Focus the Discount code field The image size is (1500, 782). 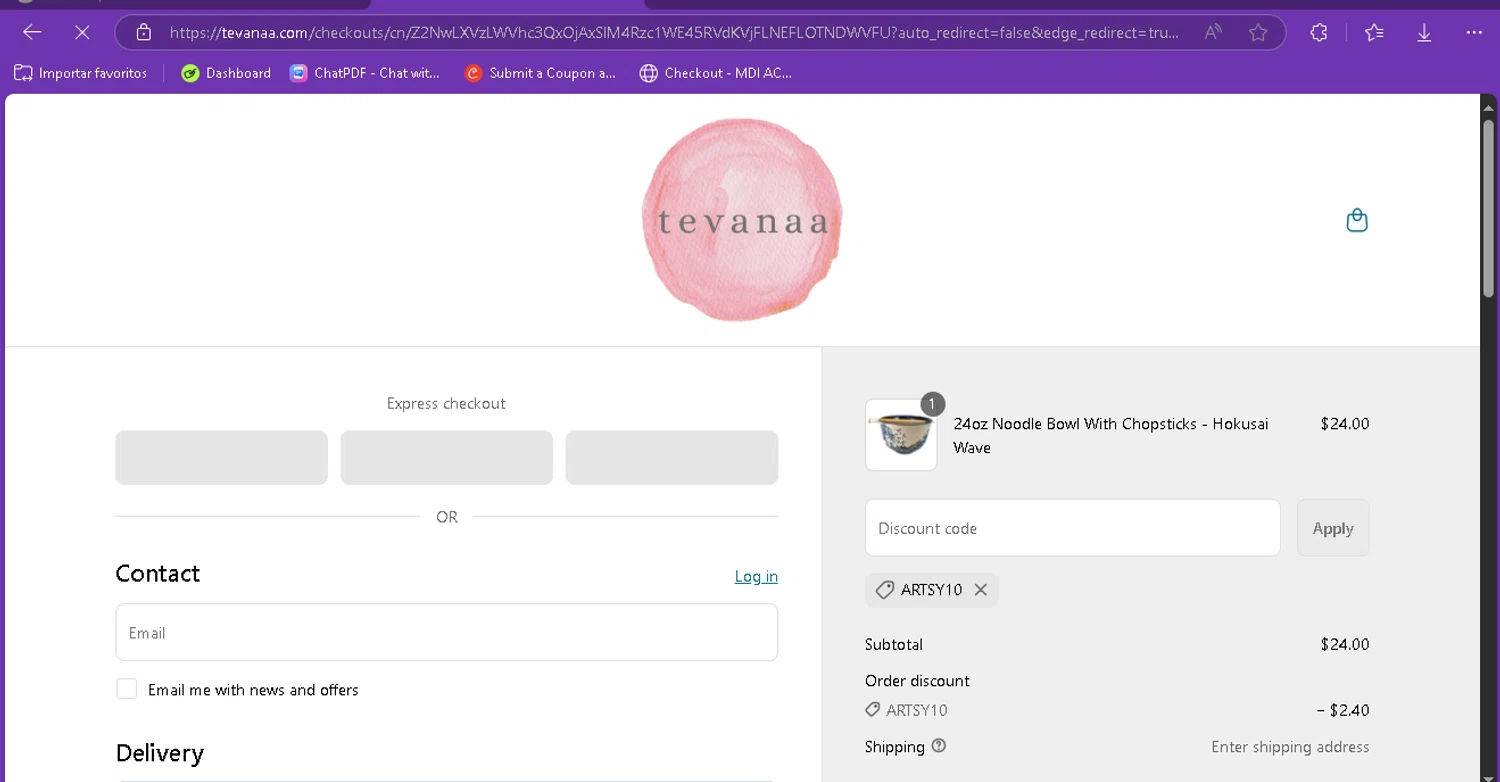(x=1072, y=528)
